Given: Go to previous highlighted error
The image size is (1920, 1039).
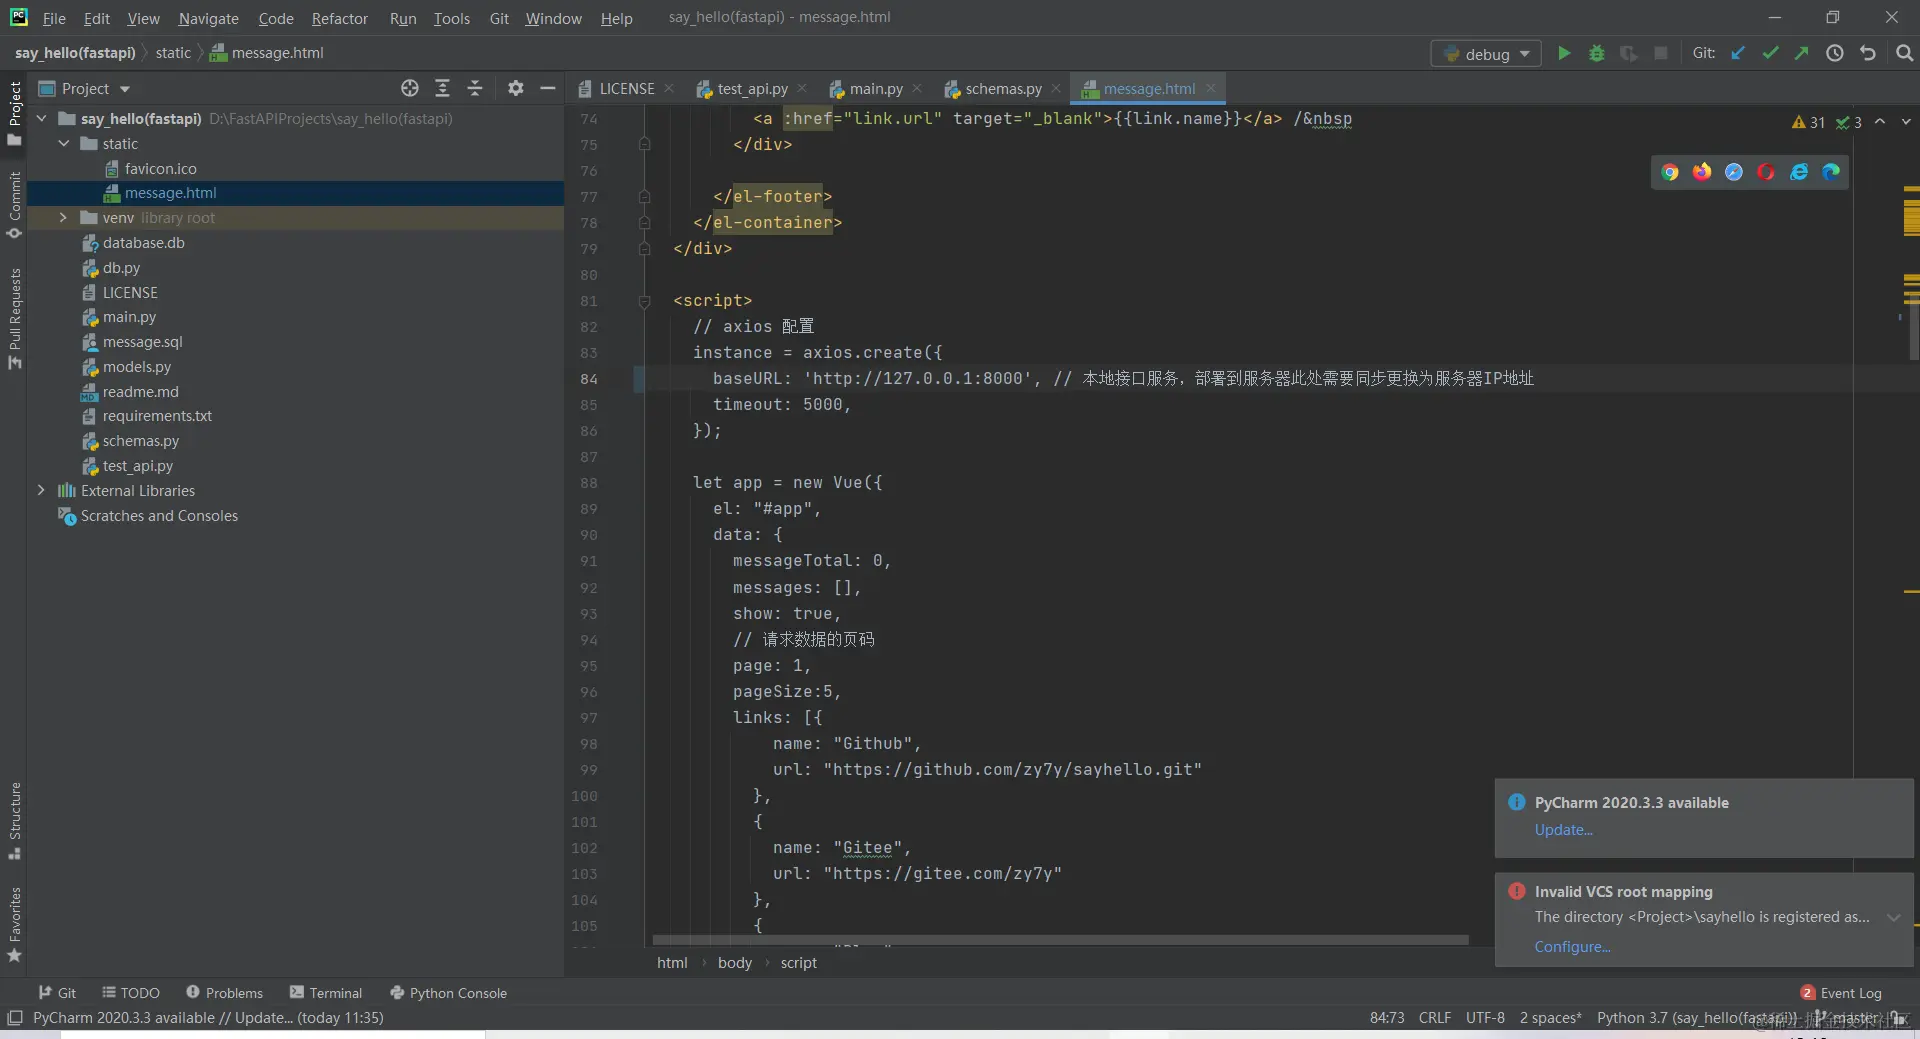Looking at the screenshot, I should click(x=1880, y=122).
